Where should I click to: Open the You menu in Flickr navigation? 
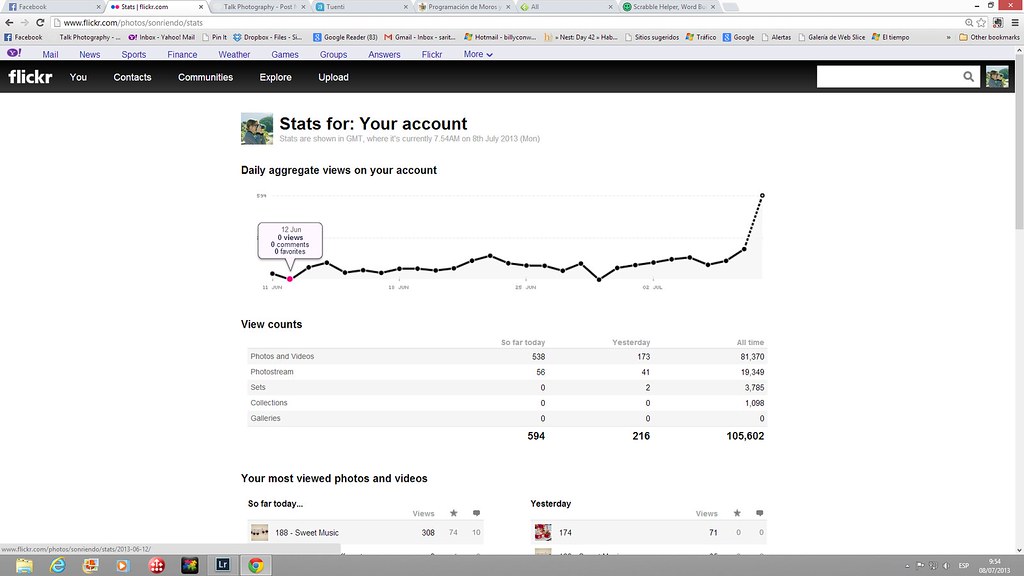pos(78,77)
